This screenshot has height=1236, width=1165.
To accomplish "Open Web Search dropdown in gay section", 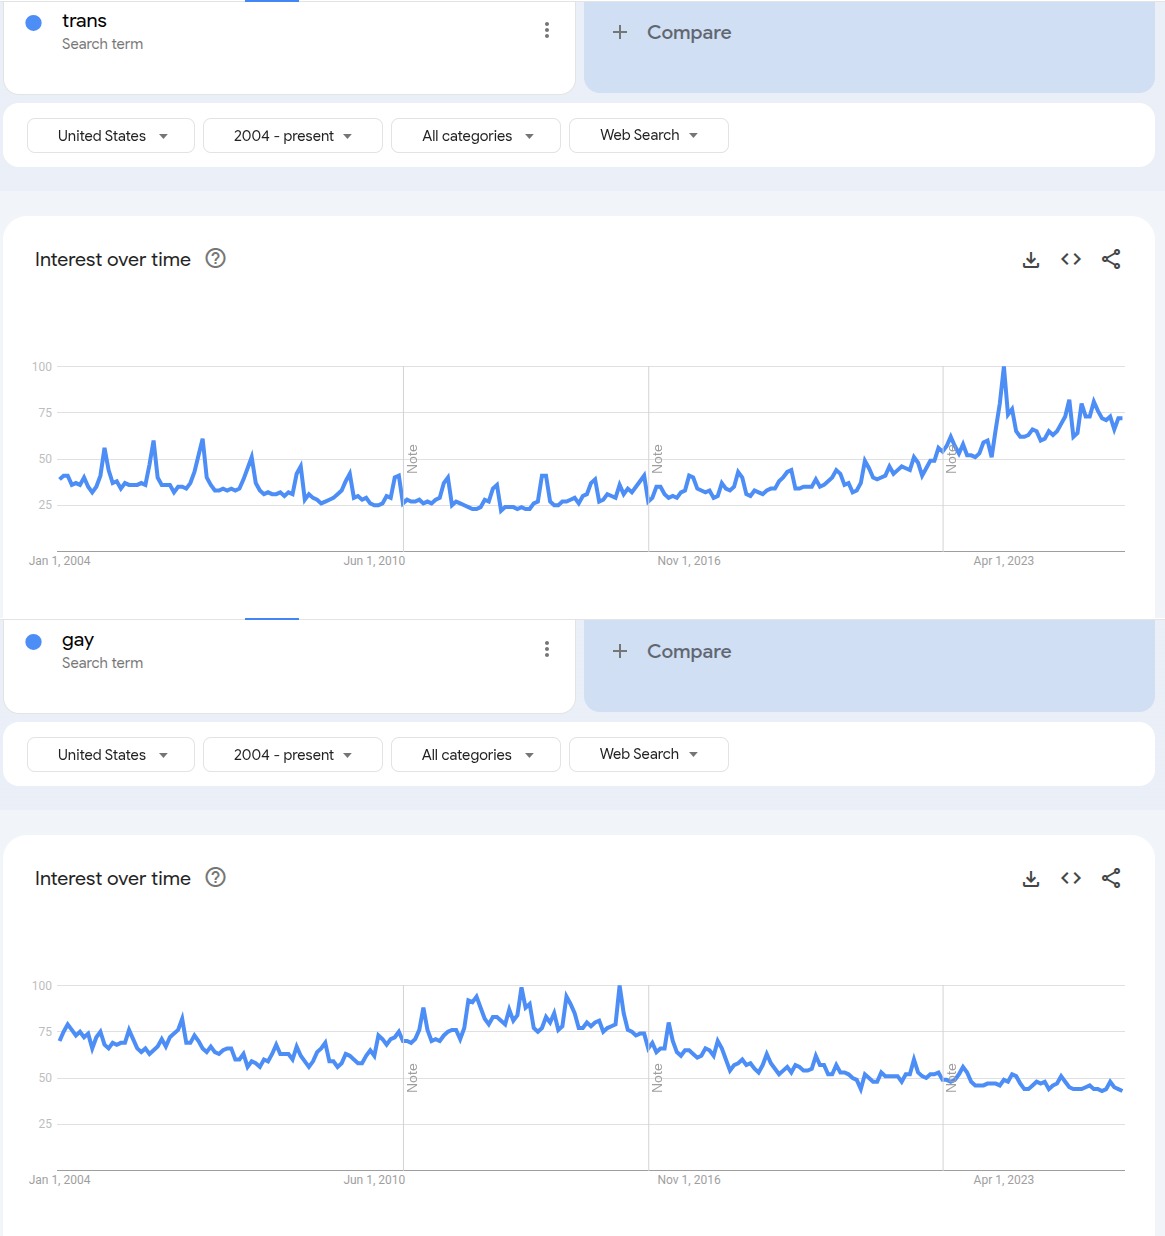I will [648, 754].
